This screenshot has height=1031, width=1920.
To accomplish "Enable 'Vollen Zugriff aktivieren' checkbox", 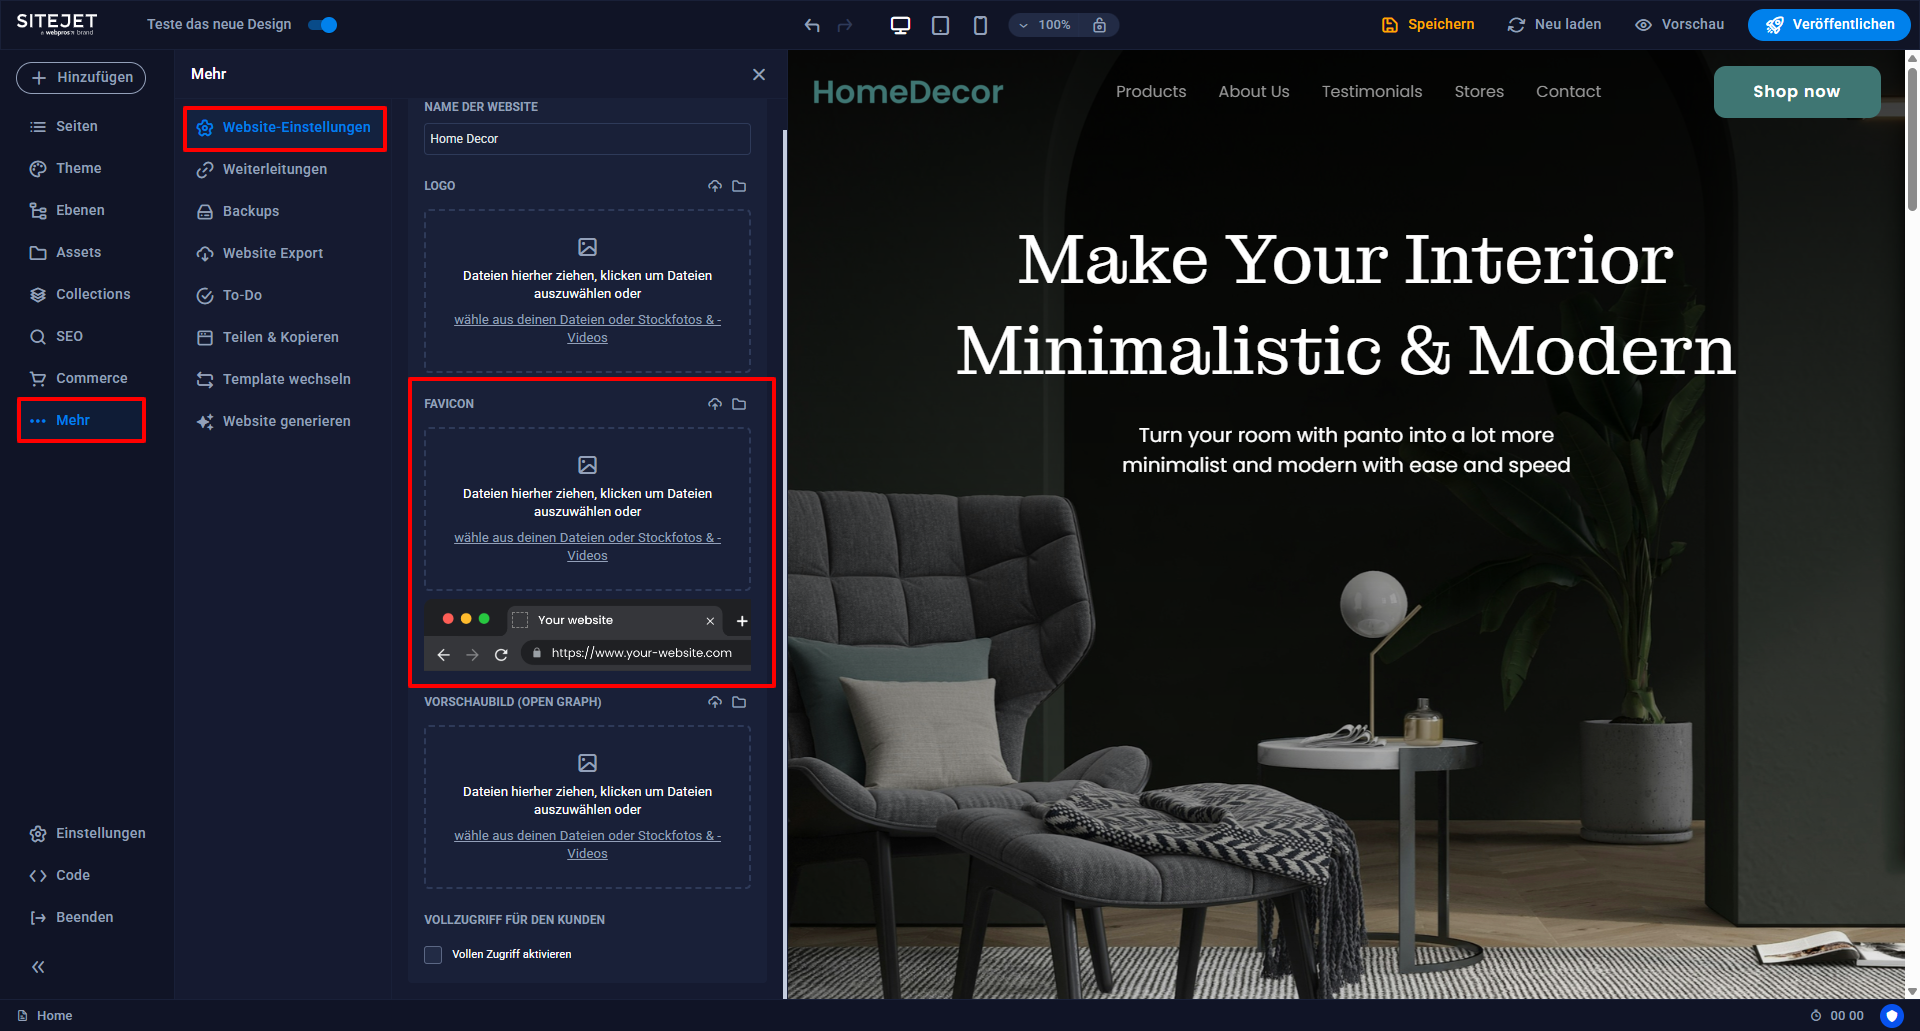I will coord(433,955).
